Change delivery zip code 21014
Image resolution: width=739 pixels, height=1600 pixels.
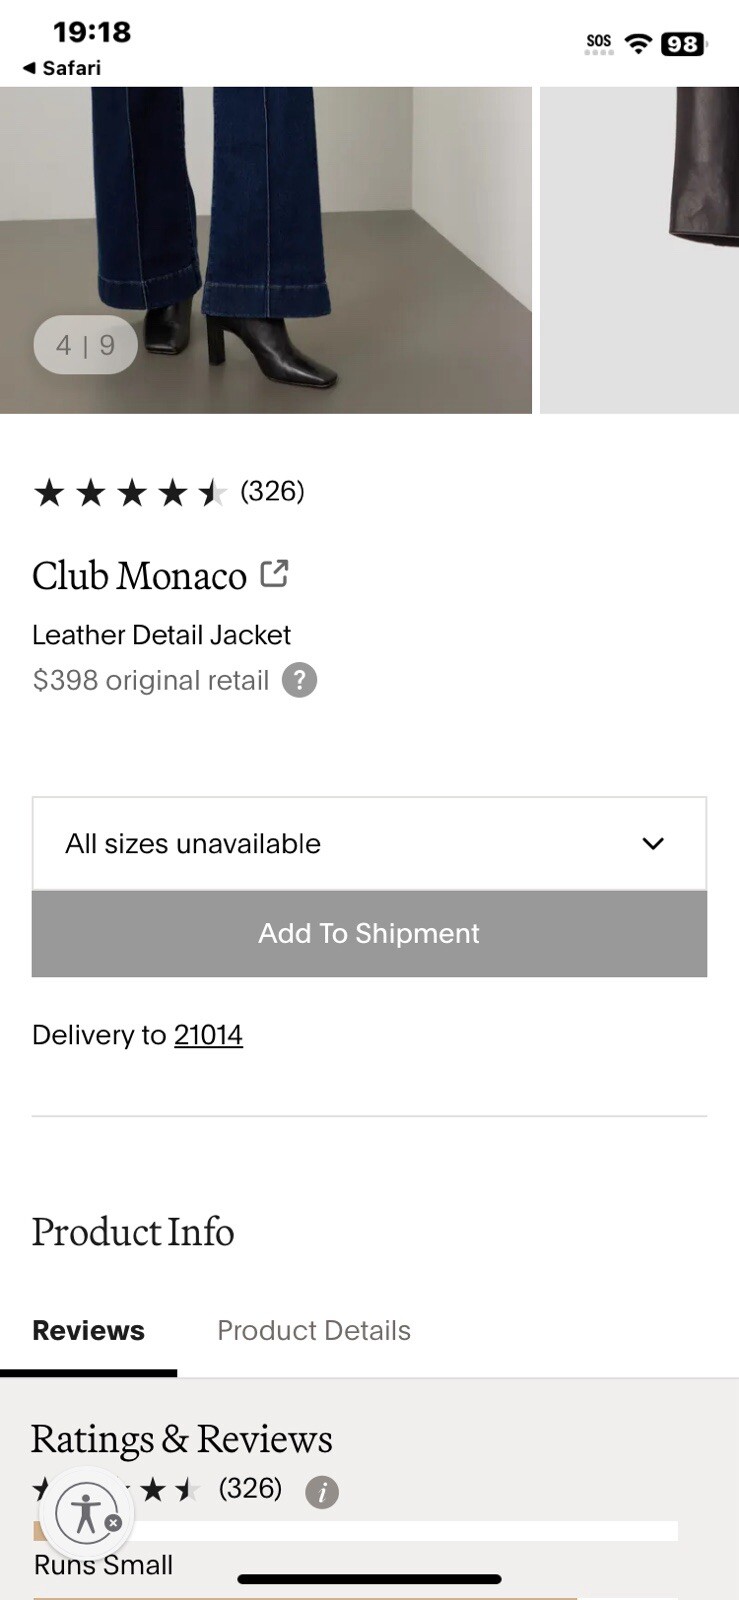pos(208,1035)
